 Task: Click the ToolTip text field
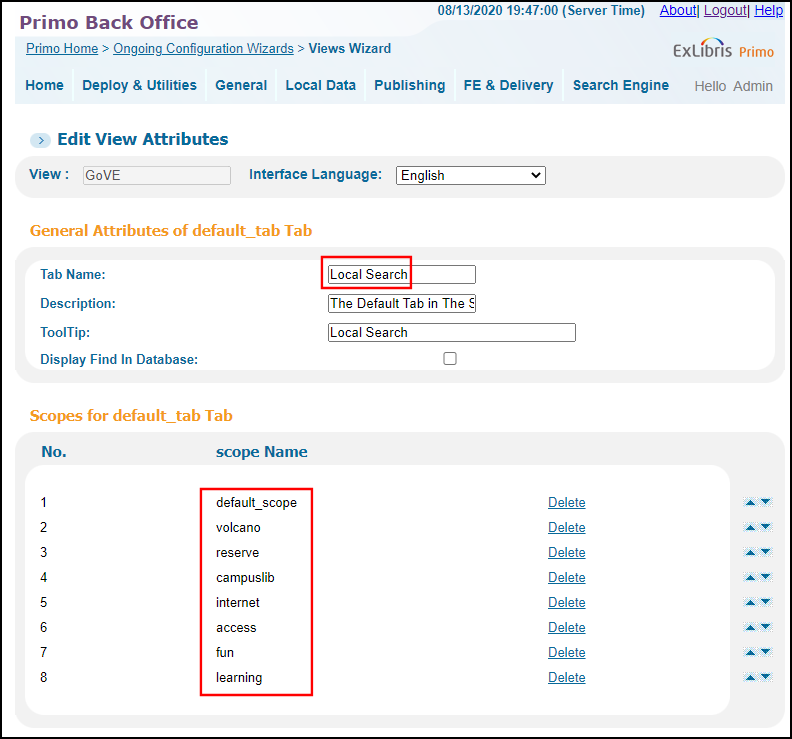coord(452,332)
